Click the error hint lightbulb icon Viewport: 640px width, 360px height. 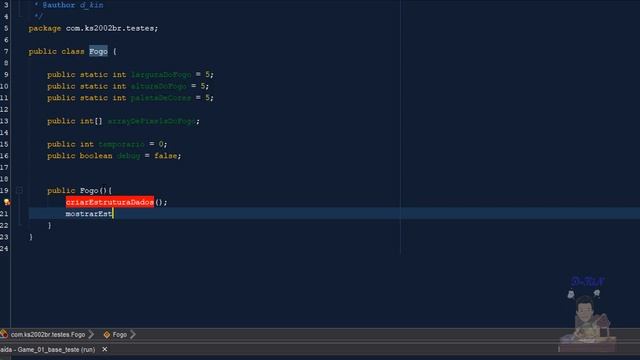tap(7, 202)
